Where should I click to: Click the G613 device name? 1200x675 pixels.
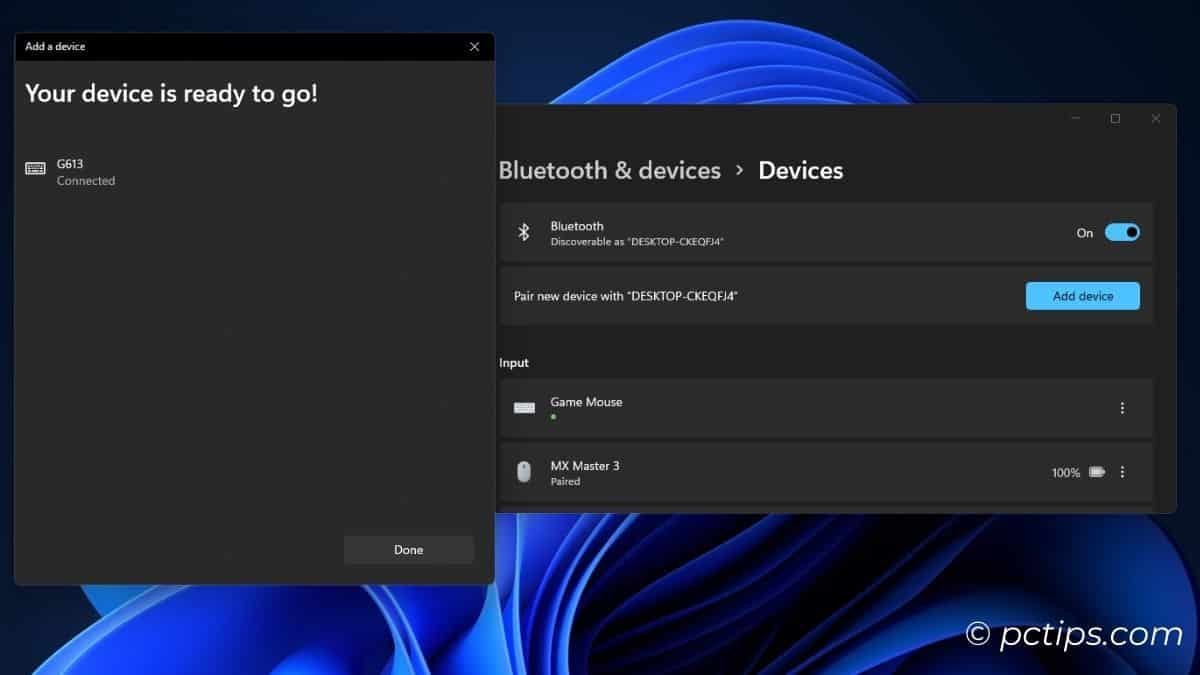[x=70, y=163]
